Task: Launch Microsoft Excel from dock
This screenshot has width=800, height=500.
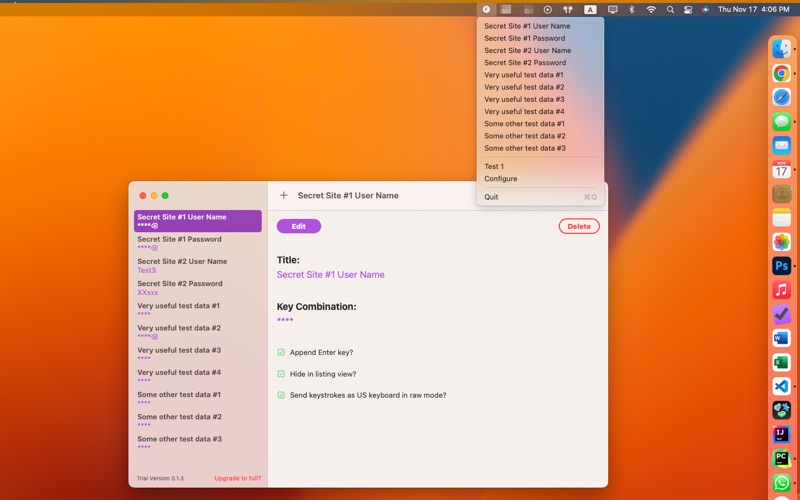Action: tap(781, 362)
